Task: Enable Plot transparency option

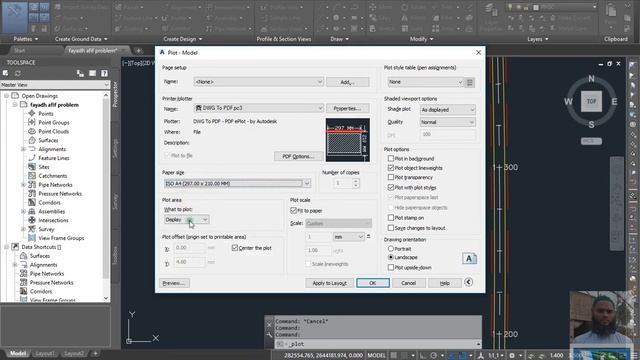Action: 391,177
